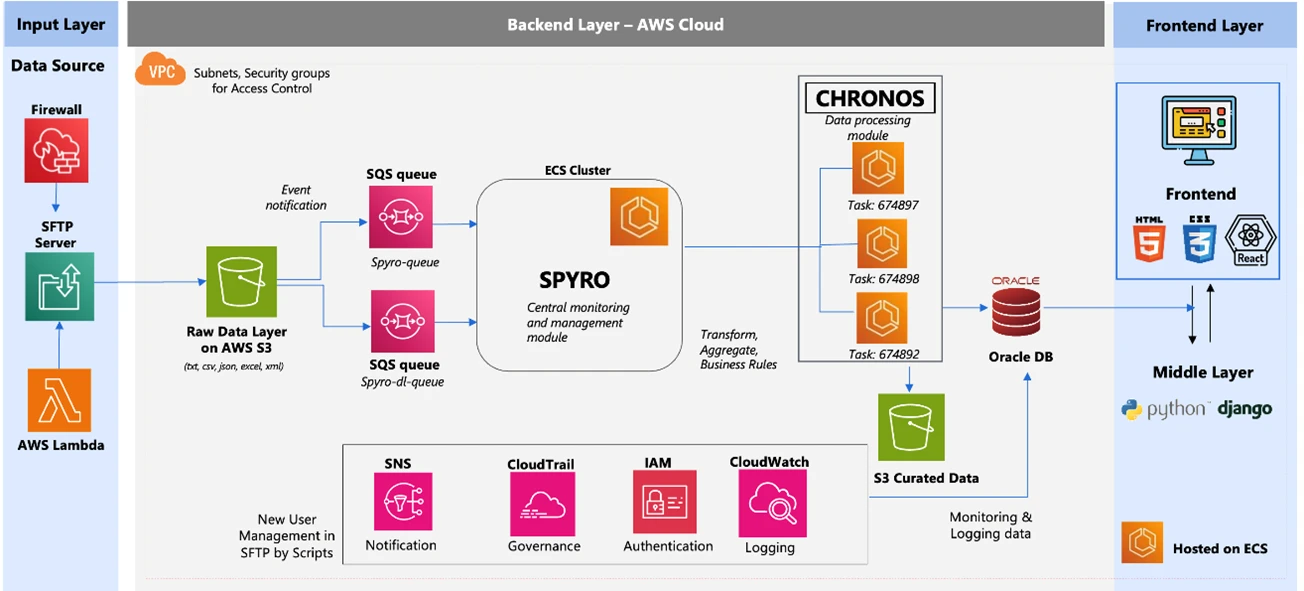This screenshot has height=591, width=1304.
Task: Click the red Firewall icon
Action: pyautogui.click(x=59, y=149)
